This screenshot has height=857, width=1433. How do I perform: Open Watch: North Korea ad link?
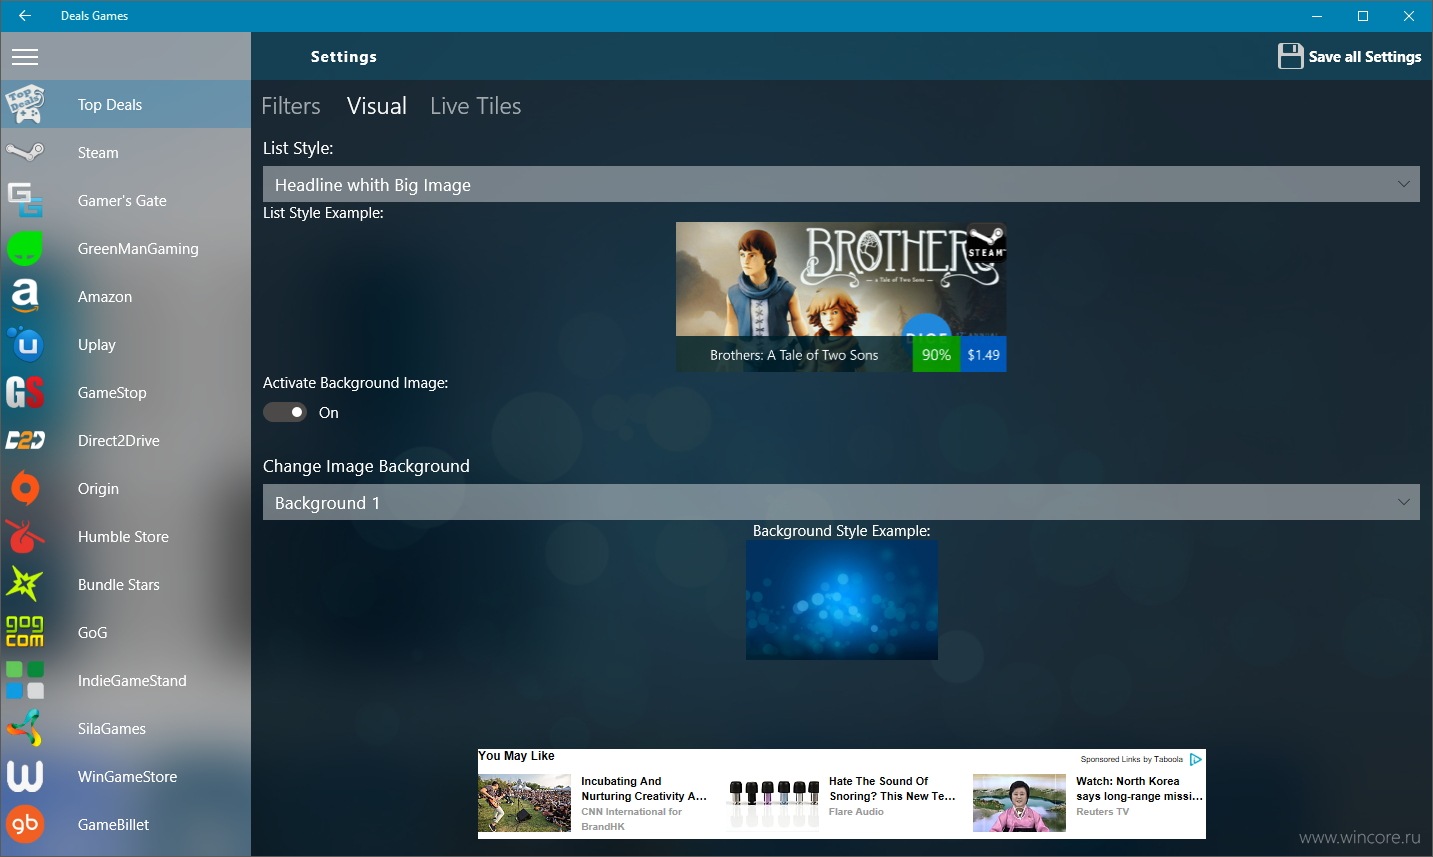pos(1139,789)
